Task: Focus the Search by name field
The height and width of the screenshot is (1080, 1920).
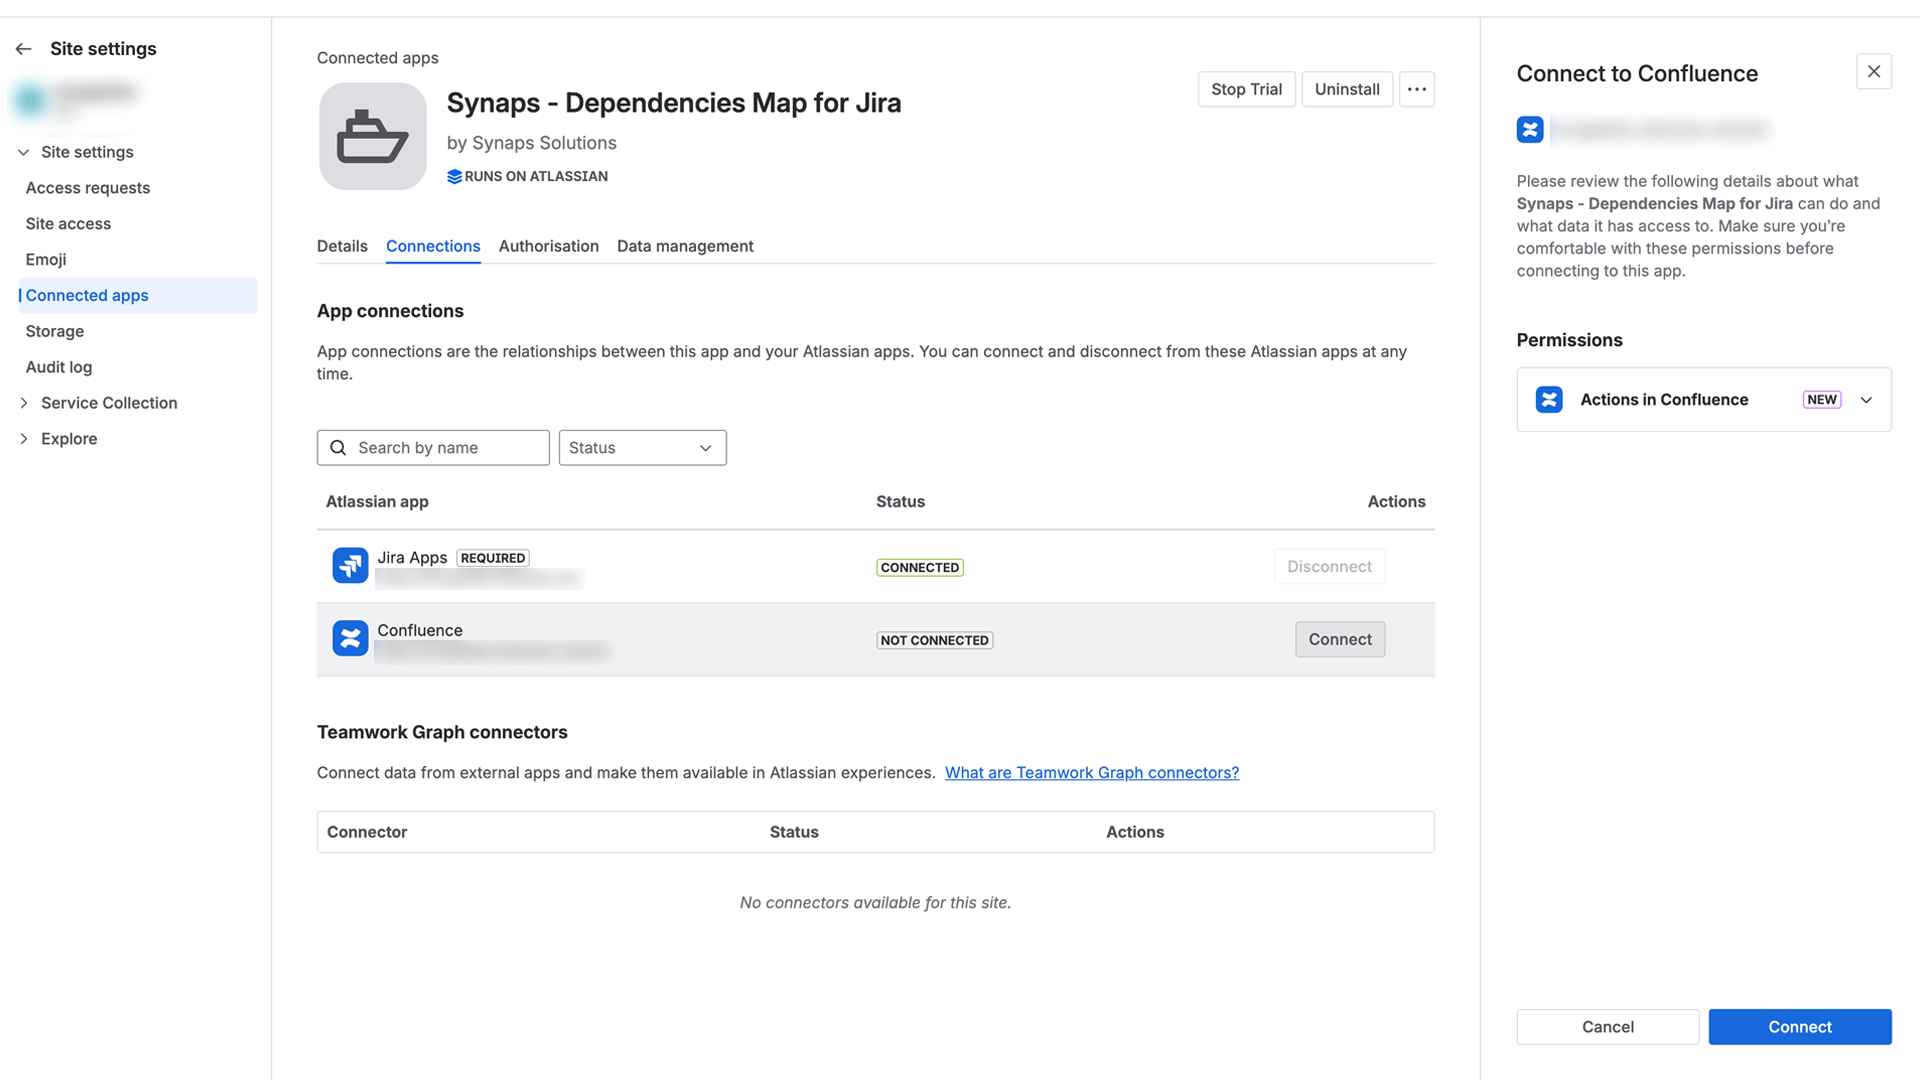Action: [x=433, y=448]
